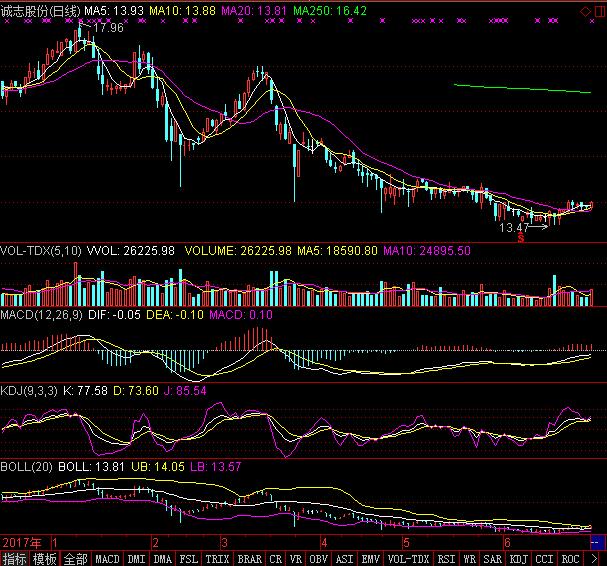
Task: Click month 3 marker on timeline
Action: [x=224, y=543]
